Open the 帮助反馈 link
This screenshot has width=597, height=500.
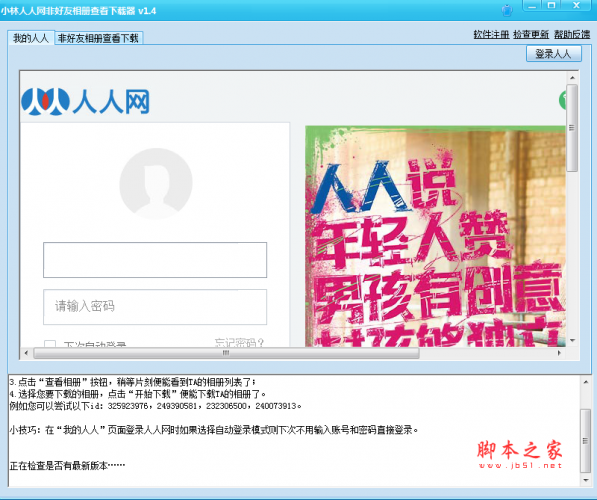(572, 35)
